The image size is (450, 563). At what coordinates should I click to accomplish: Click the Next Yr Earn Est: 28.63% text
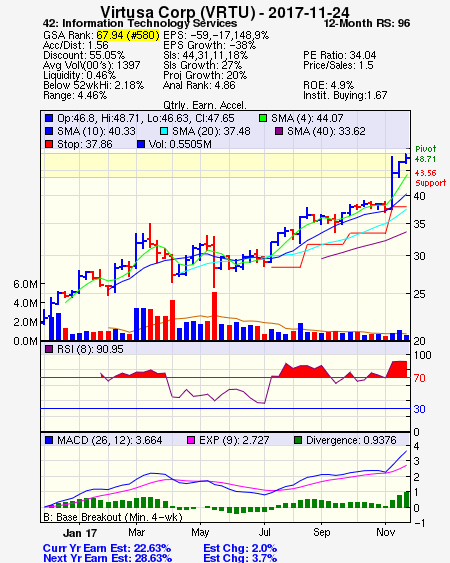pyautogui.click(x=107, y=558)
